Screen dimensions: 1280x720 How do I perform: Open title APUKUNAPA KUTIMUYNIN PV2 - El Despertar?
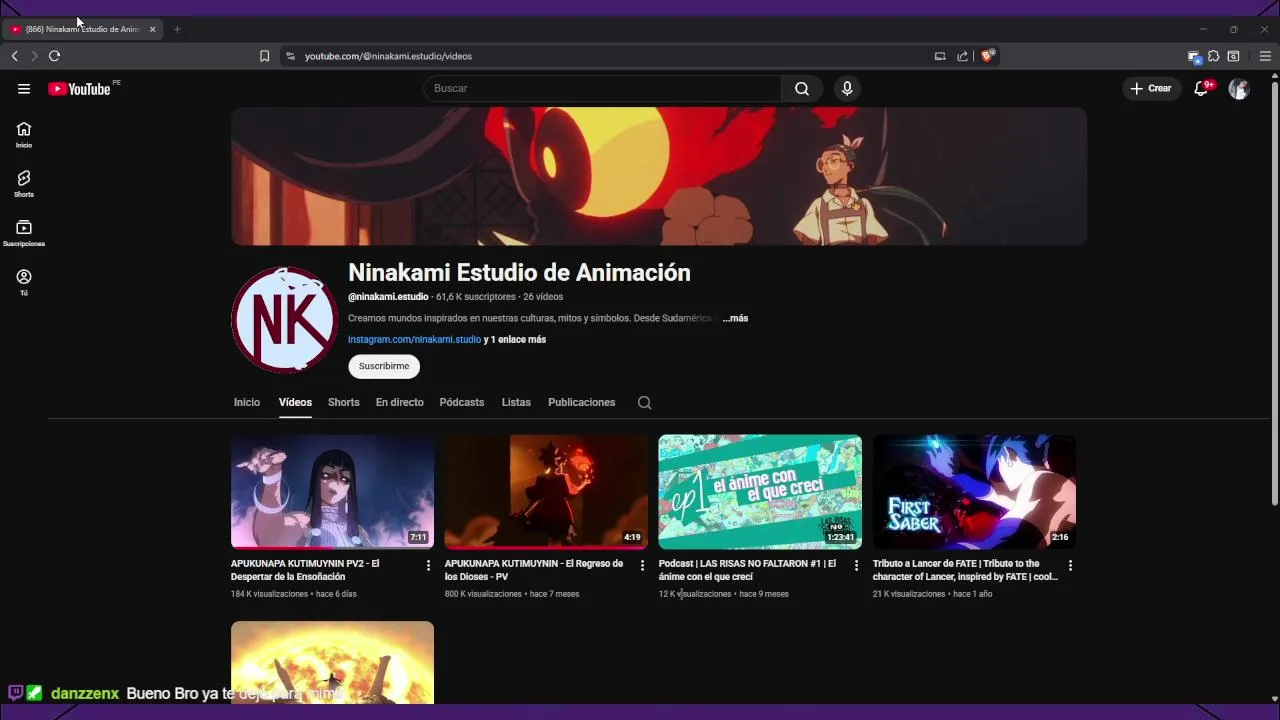(305, 570)
